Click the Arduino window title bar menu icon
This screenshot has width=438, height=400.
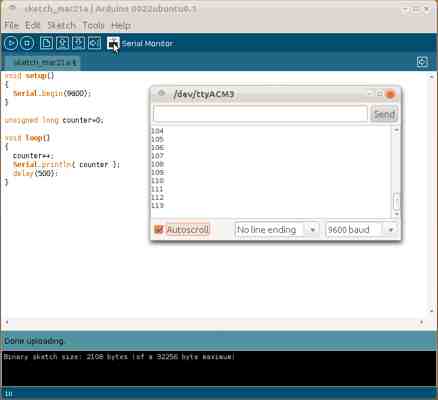(13, 9)
